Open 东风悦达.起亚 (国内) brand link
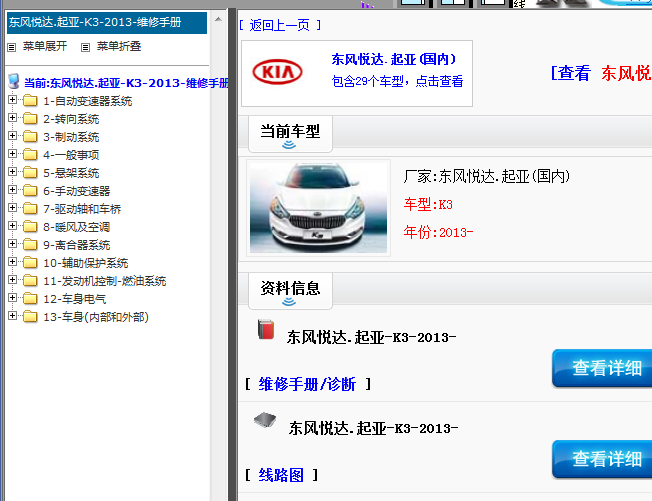The height and width of the screenshot is (501, 652). click(394, 59)
